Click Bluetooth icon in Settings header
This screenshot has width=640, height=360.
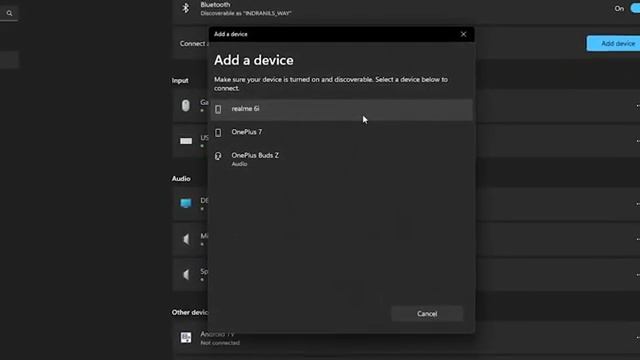point(186,8)
